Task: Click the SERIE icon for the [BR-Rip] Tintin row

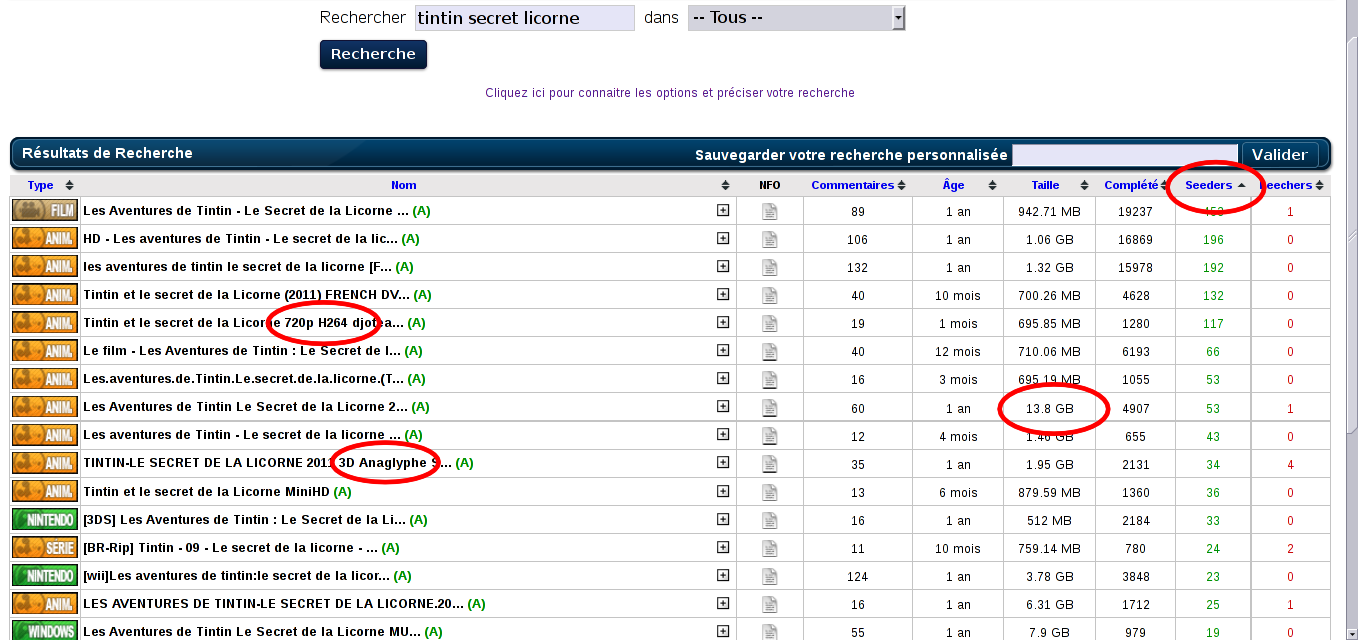Action: [45, 547]
